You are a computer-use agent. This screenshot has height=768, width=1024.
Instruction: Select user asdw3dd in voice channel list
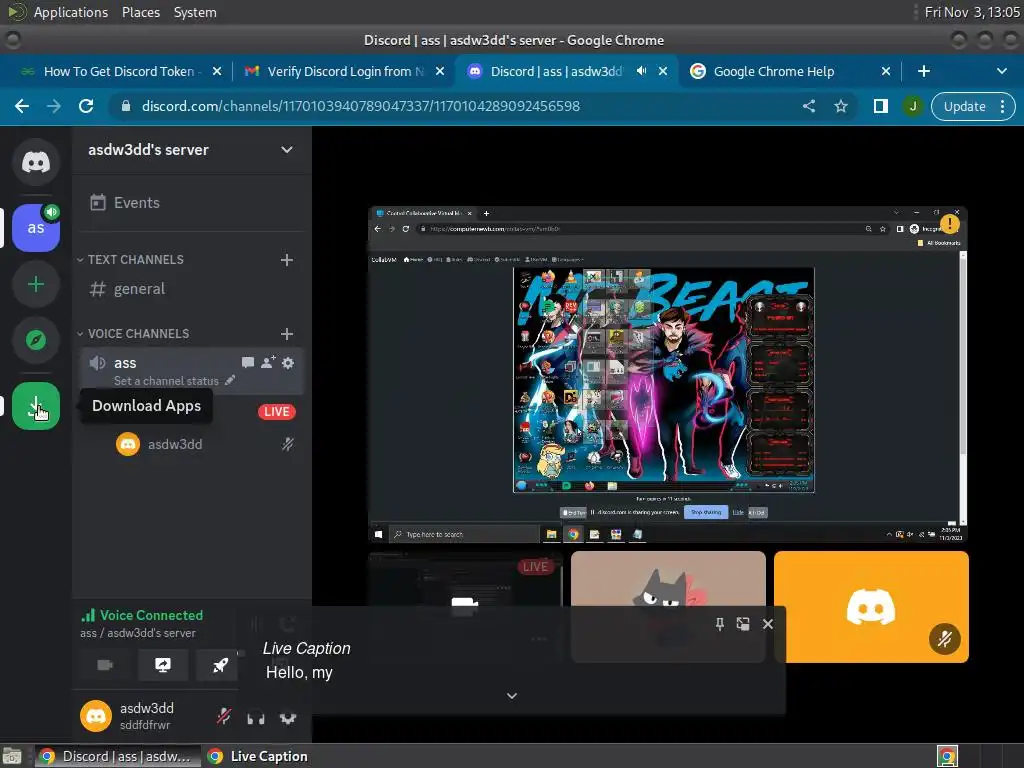coord(192,444)
